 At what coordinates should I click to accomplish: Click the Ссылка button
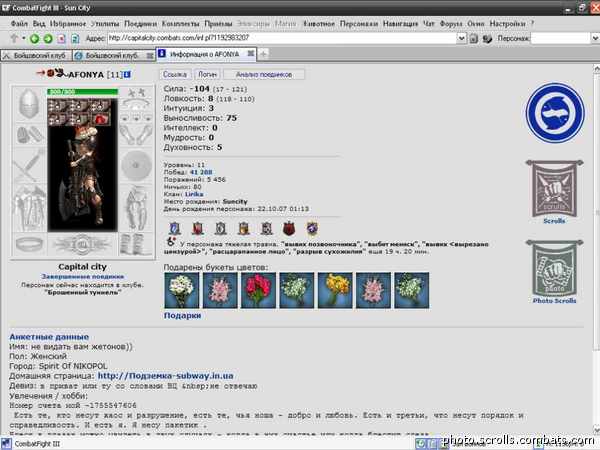(x=175, y=74)
